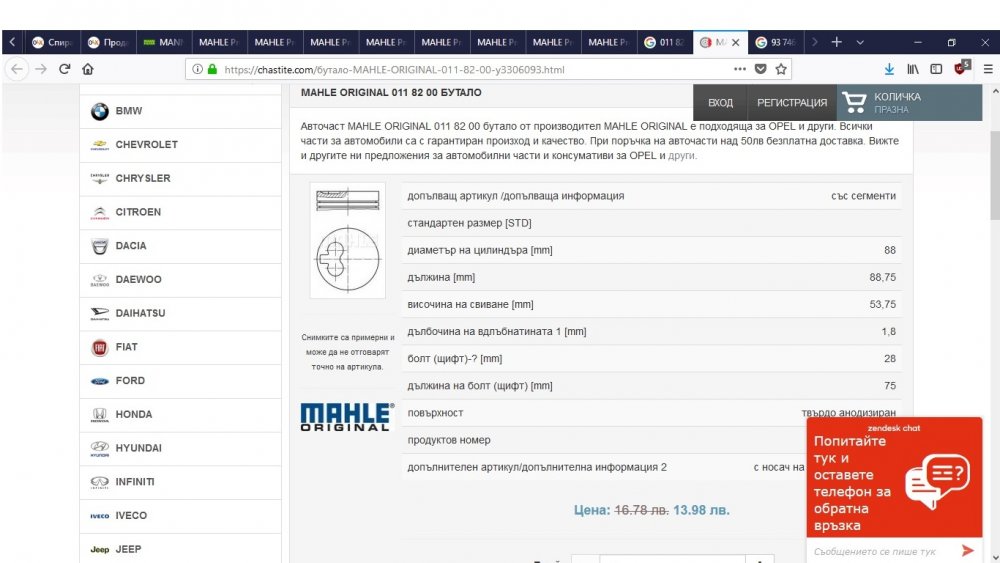Click the chat message input field
The width and height of the screenshot is (1000, 563).
pyautogui.click(x=880, y=551)
